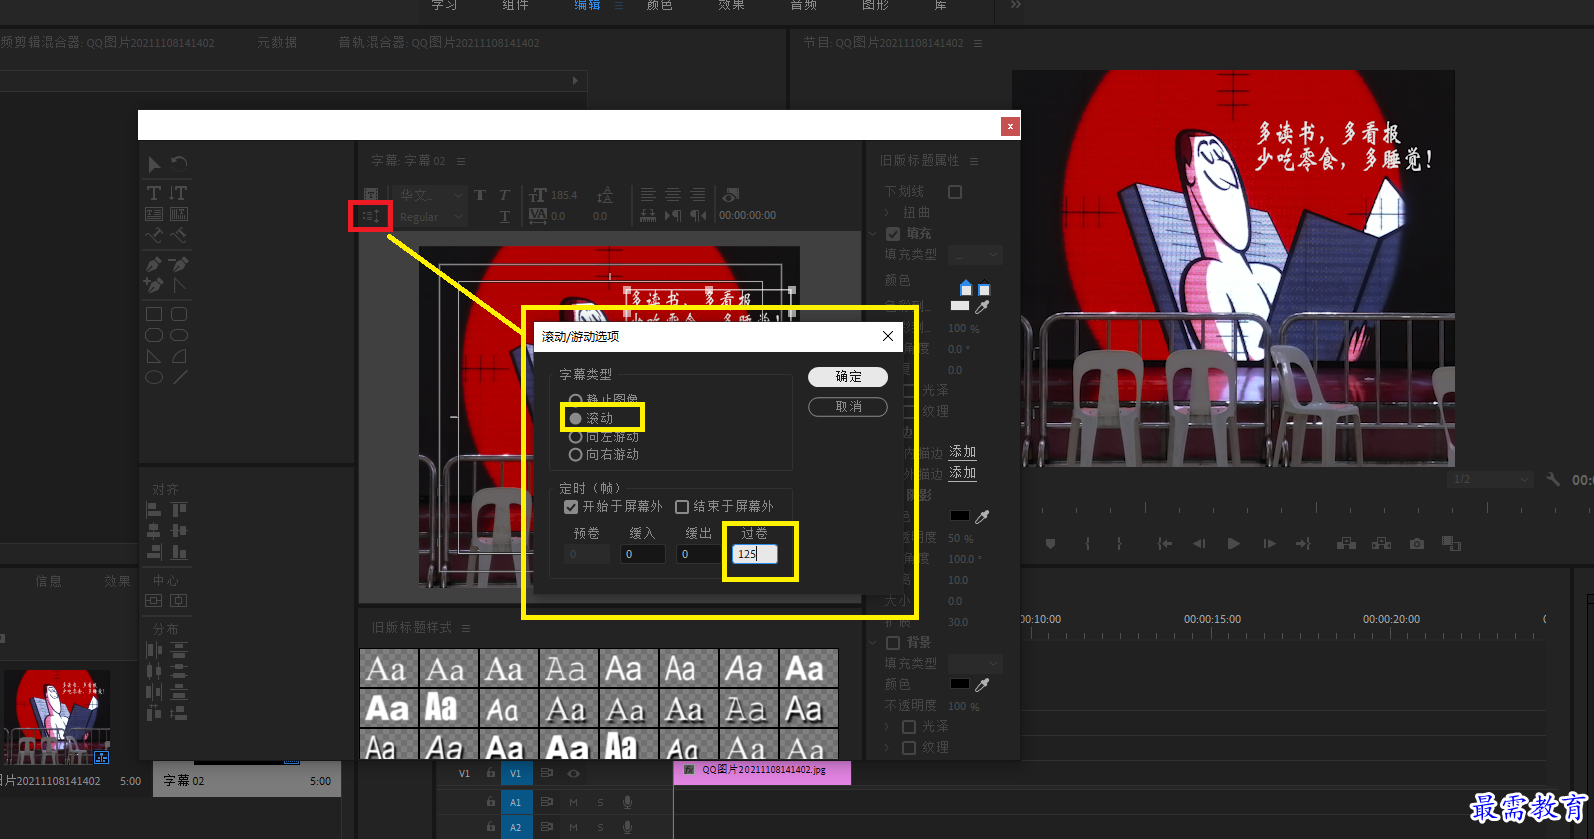The width and height of the screenshot is (1594, 839).
Task: Open the Metadata (元数据) panel tab
Action: point(277,43)
